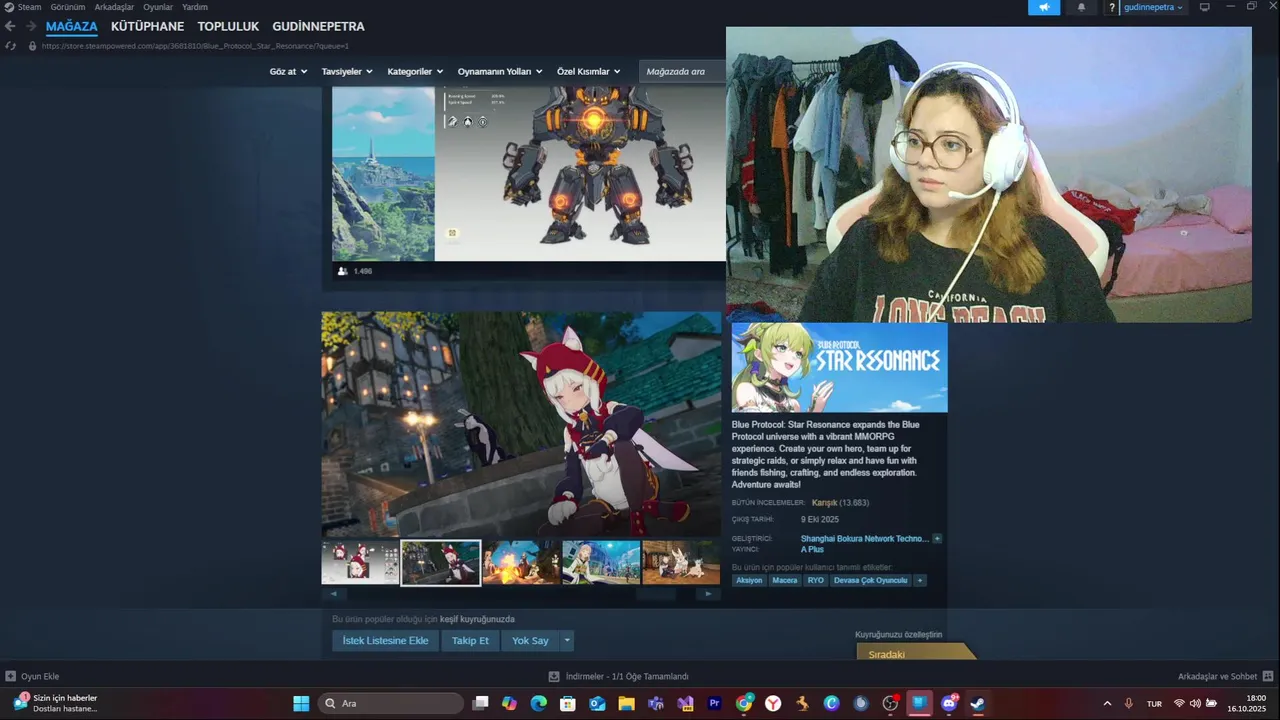1280x720 pixels.
Task: Open the Shanghai Bokura Network developer link
Action: click(865, 538)
